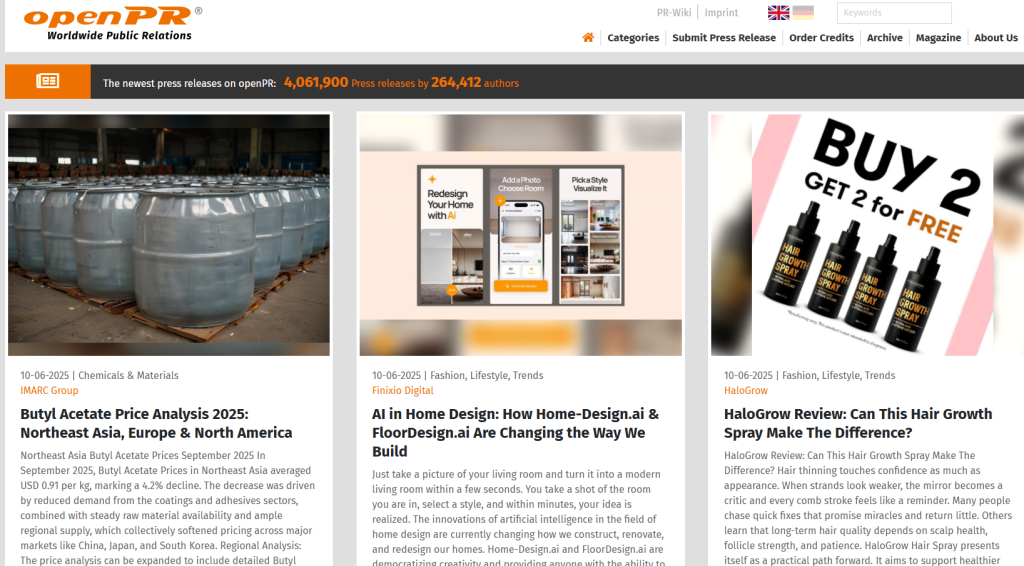The width and height of the screenshot is (1024, 566).
Task: Open Butyl Acetate Price Analysis 2025 headline
Action: tap(156, 423)
